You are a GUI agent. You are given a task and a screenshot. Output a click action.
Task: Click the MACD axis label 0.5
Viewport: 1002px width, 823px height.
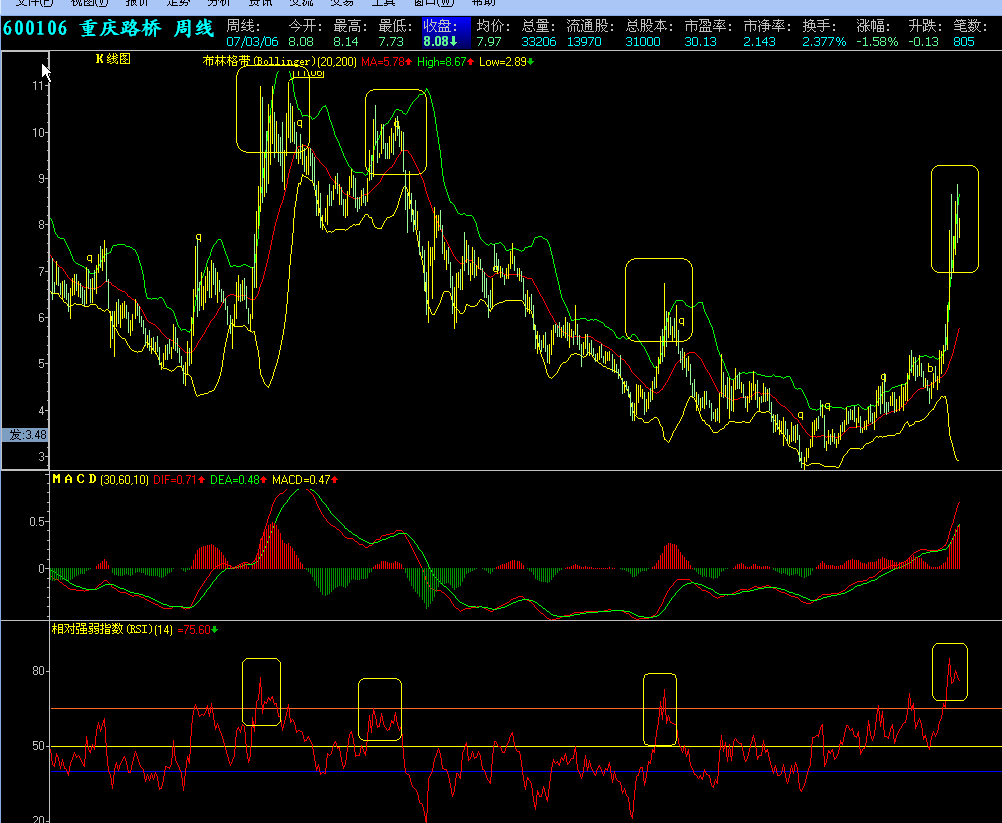(36, 521)
